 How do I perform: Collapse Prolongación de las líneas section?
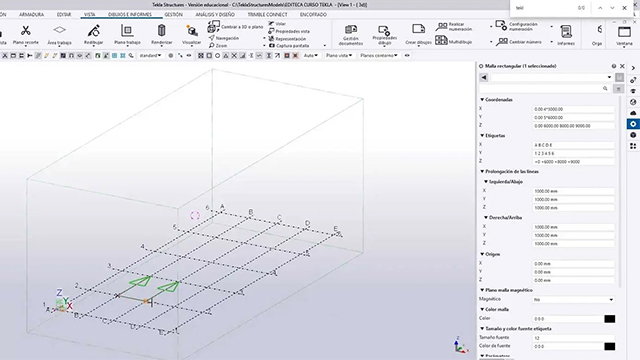(x=482, y=171)
